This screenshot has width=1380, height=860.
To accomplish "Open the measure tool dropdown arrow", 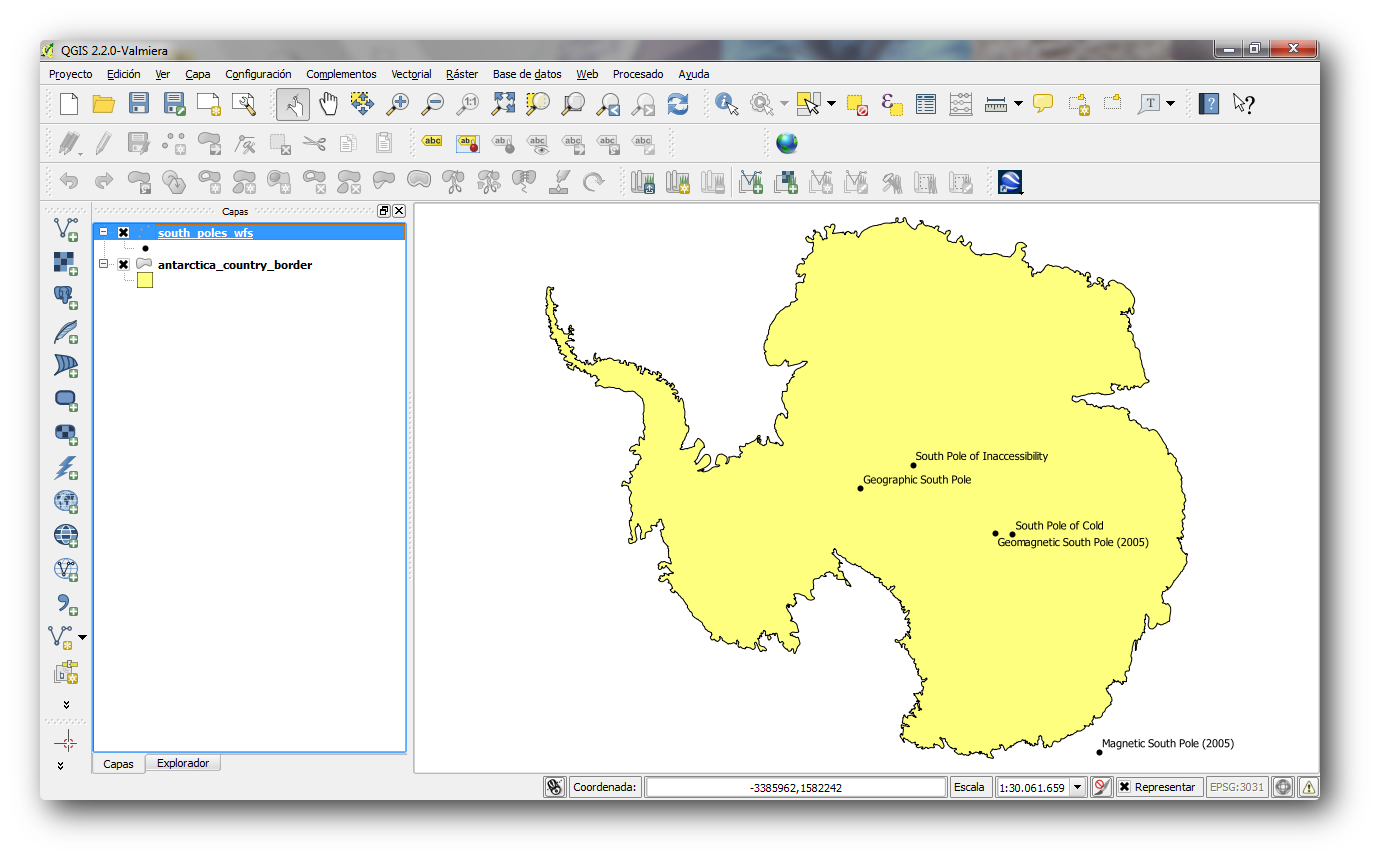I will point(1018,103).
